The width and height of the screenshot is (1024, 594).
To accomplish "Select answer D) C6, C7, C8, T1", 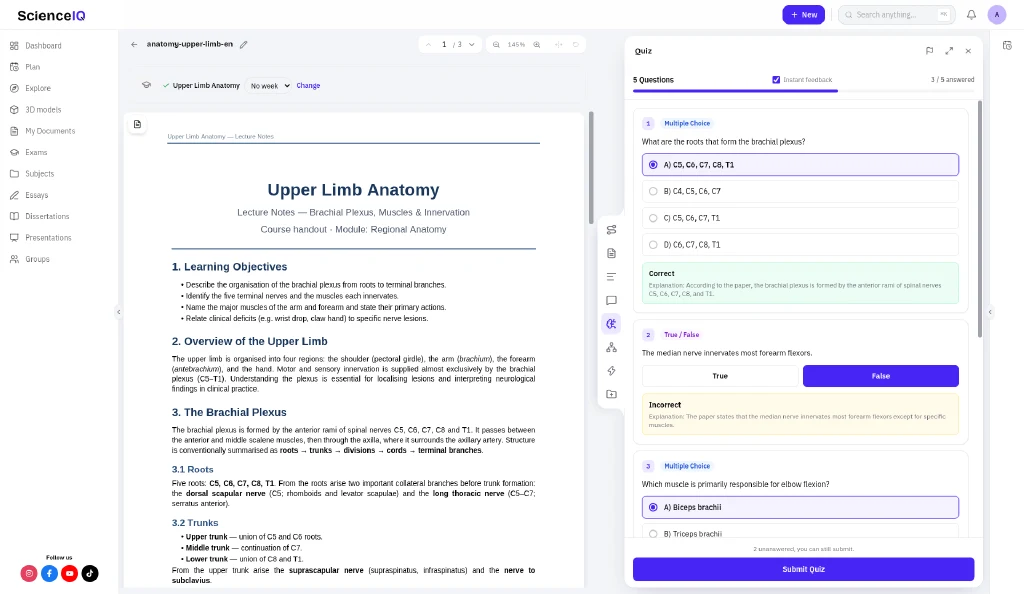I will click(x=800, y=245).
